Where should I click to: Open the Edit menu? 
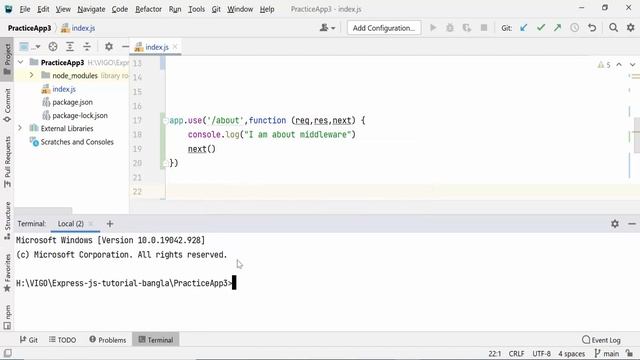click(x=43, y=9)
